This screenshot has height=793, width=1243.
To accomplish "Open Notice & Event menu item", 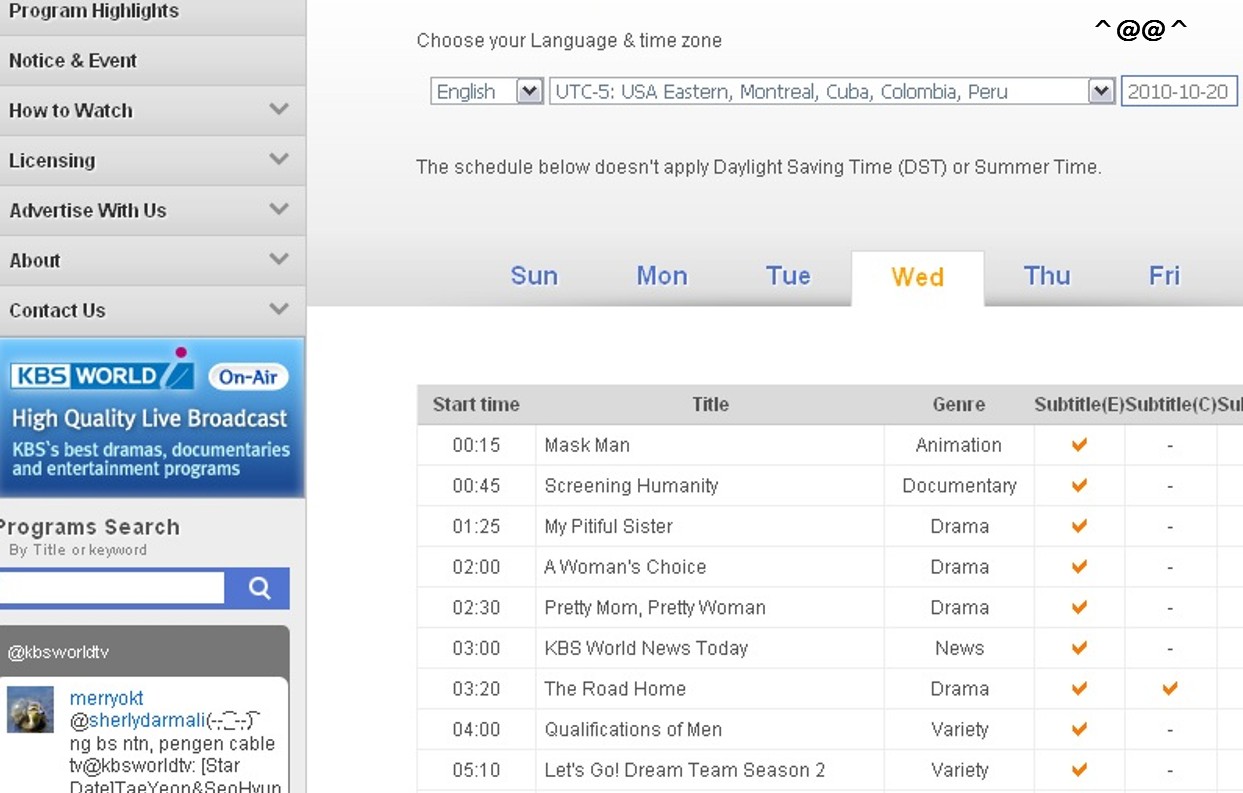I will 73,61.
